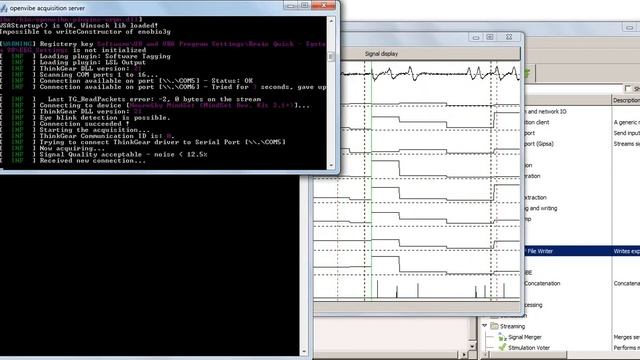
Task: Click the box search input field
Action: coord(573,89)
